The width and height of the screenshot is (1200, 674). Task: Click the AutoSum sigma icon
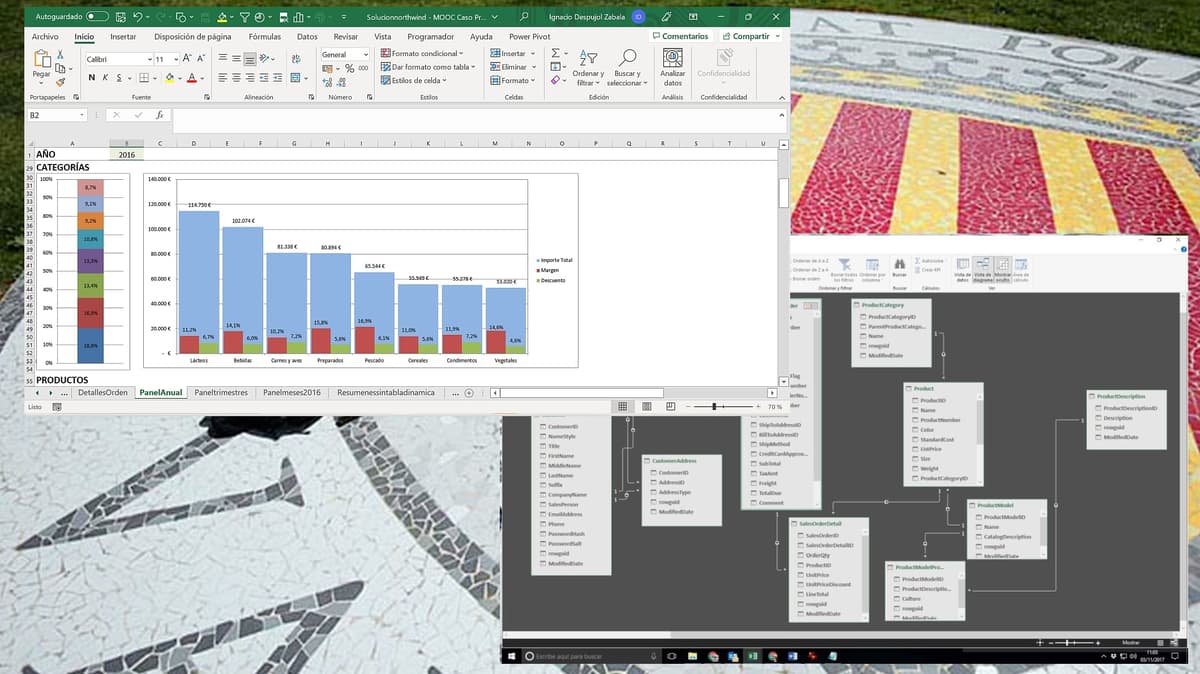pos(556,54)
